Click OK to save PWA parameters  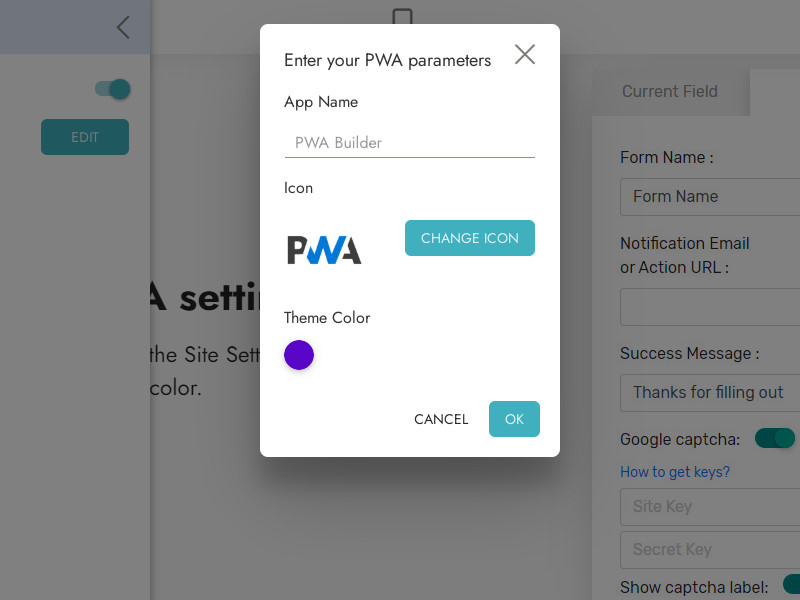[514, 419]
